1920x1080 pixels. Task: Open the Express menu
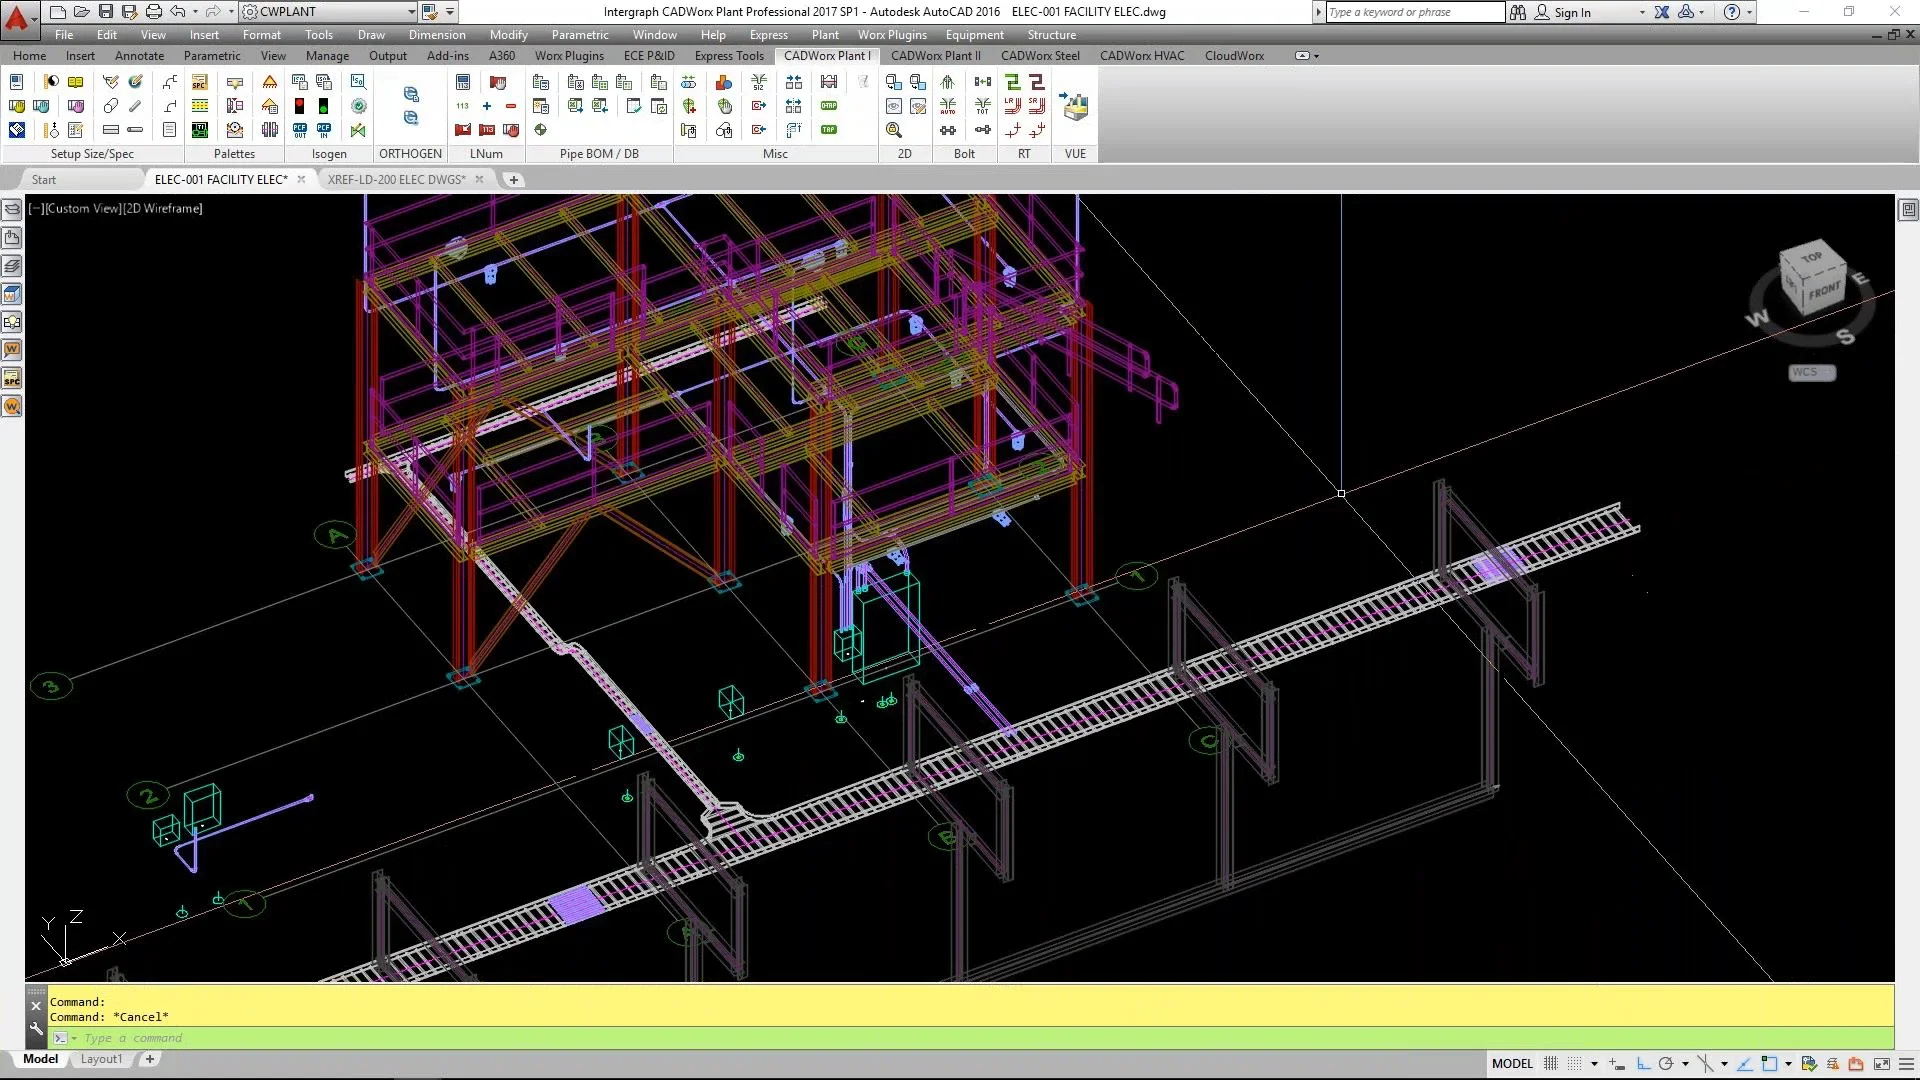[x=768, y=34]
